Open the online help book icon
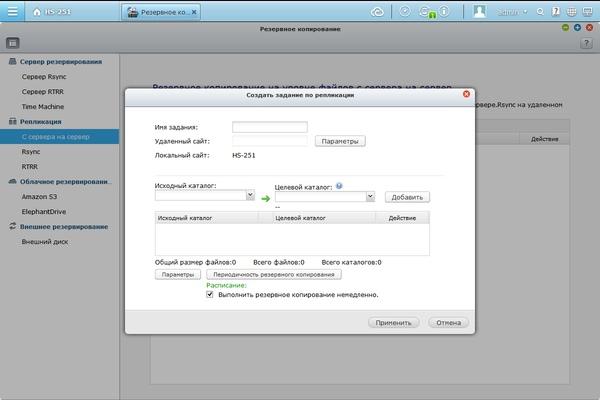 556,12
